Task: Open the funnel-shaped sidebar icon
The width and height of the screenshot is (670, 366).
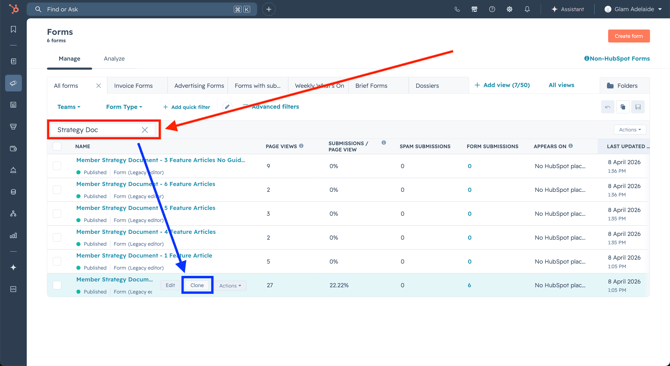Action: pyautogui.click(x=13, y=127)
